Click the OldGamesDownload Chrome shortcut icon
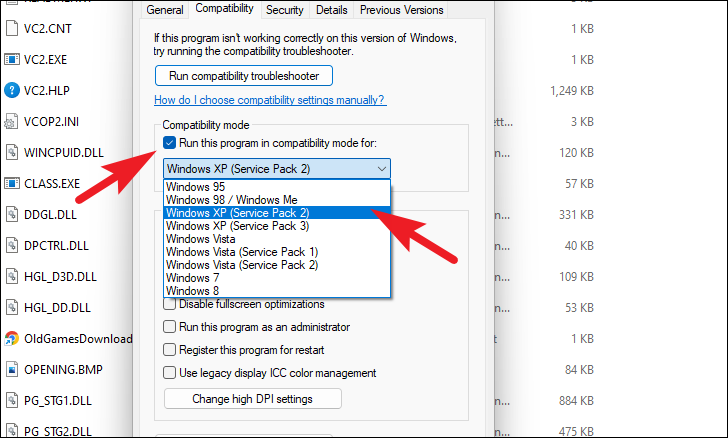 click(x=12, y=339)
